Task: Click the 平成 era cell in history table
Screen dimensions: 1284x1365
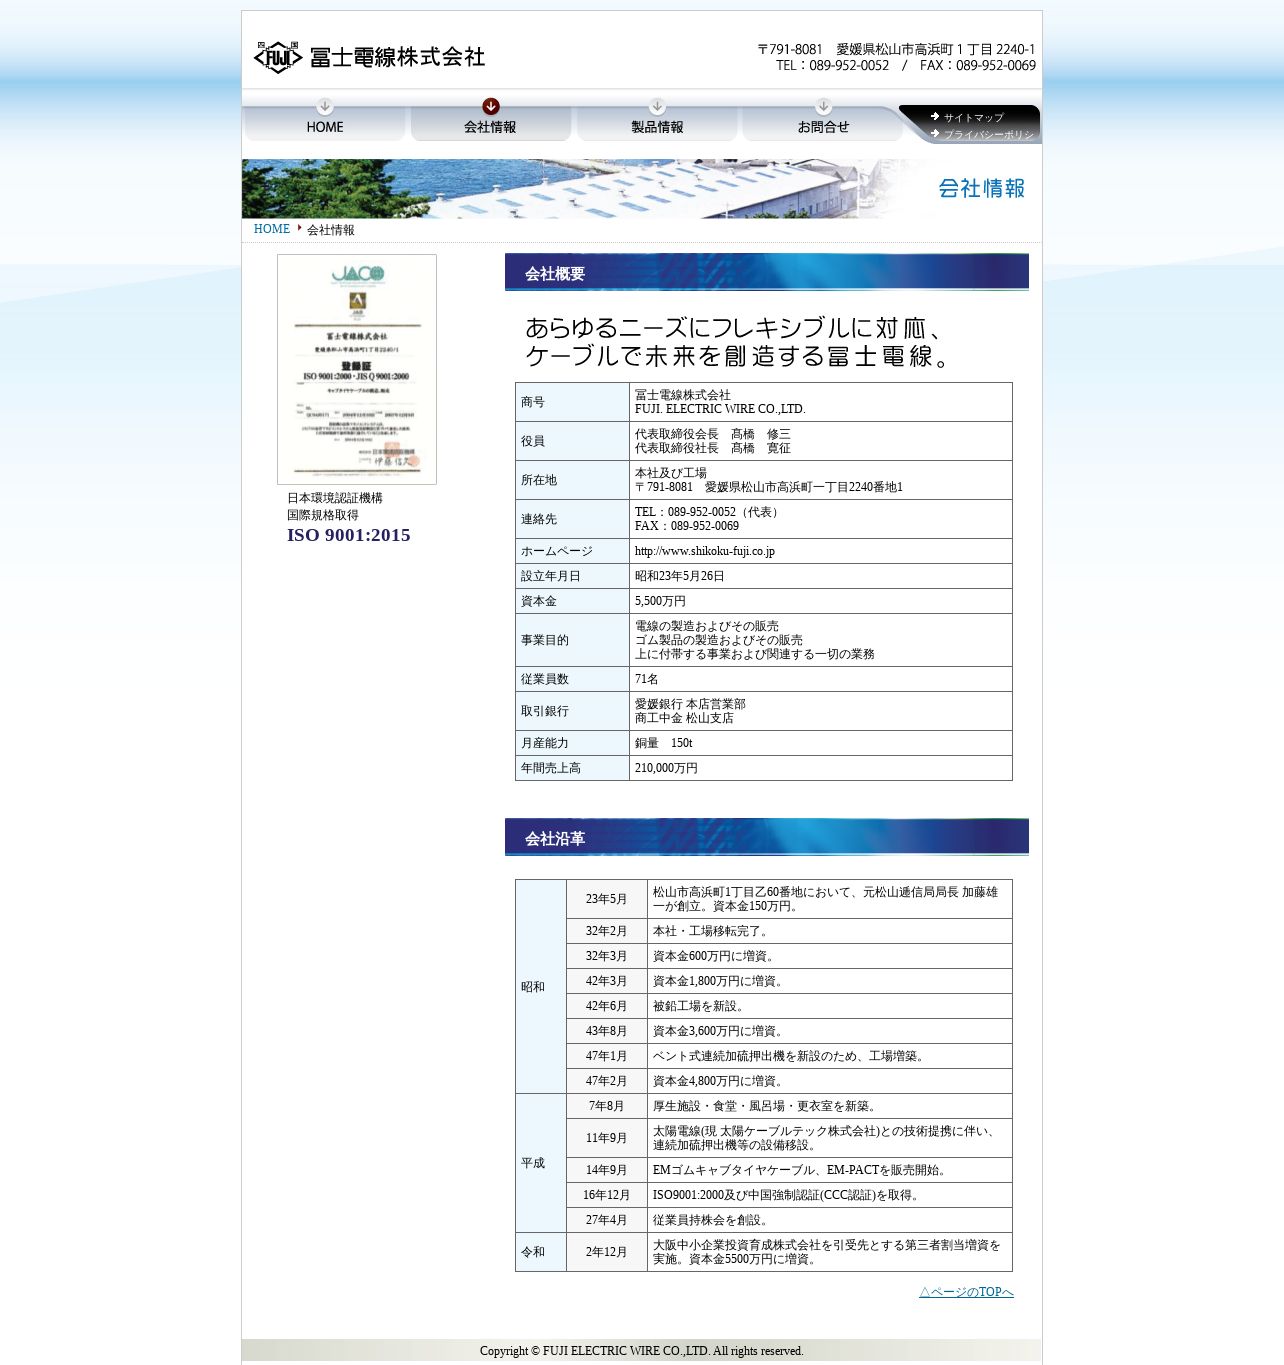Action: tap(541, 1163)
